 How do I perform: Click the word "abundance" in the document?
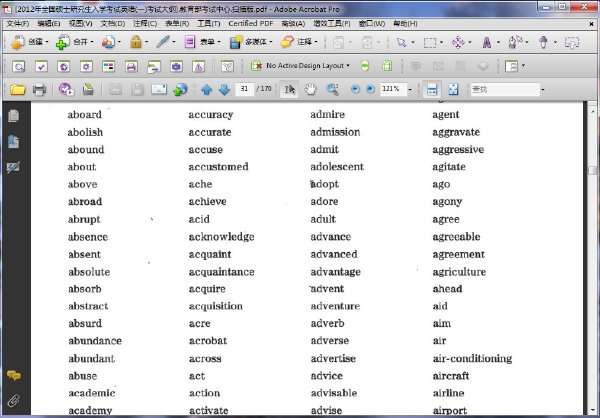tap(95, 341)
